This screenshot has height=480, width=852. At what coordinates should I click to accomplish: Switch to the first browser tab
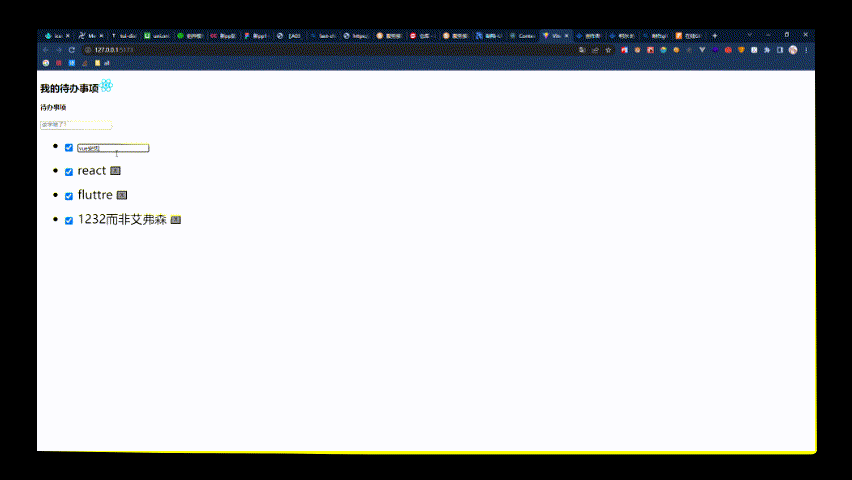click(57, 36)
